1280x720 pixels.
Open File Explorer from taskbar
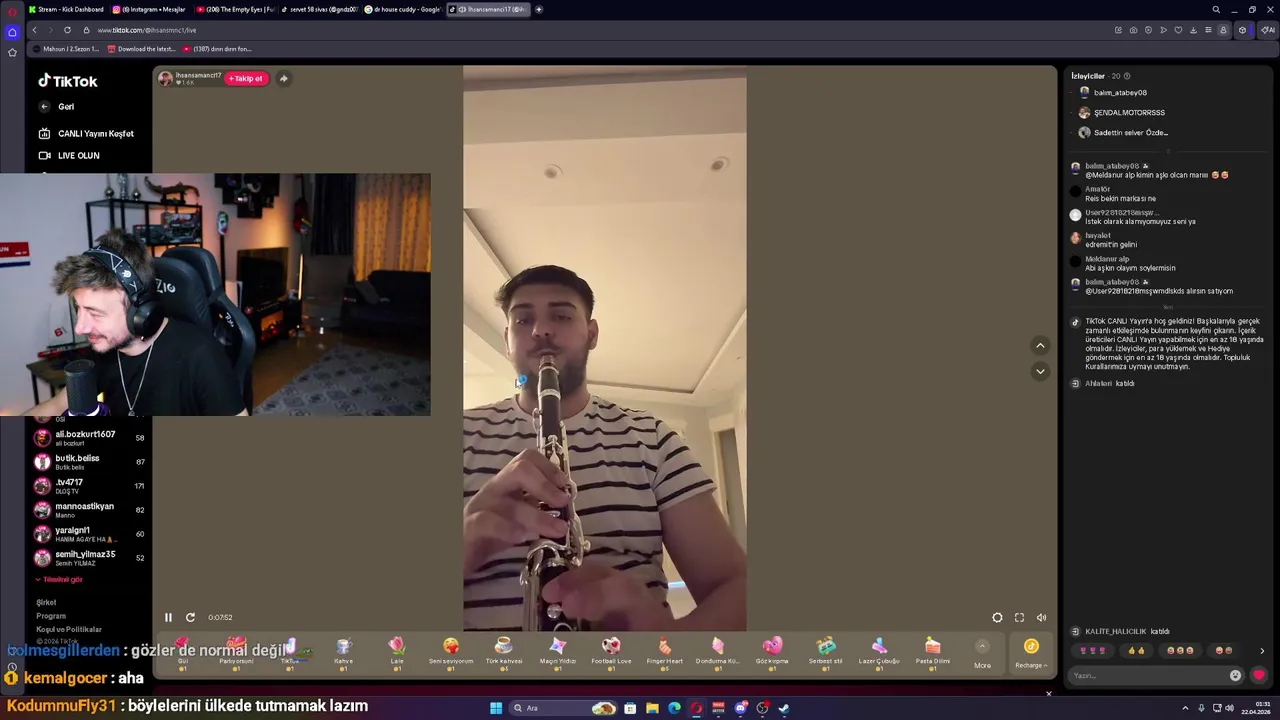click(652, 708)
